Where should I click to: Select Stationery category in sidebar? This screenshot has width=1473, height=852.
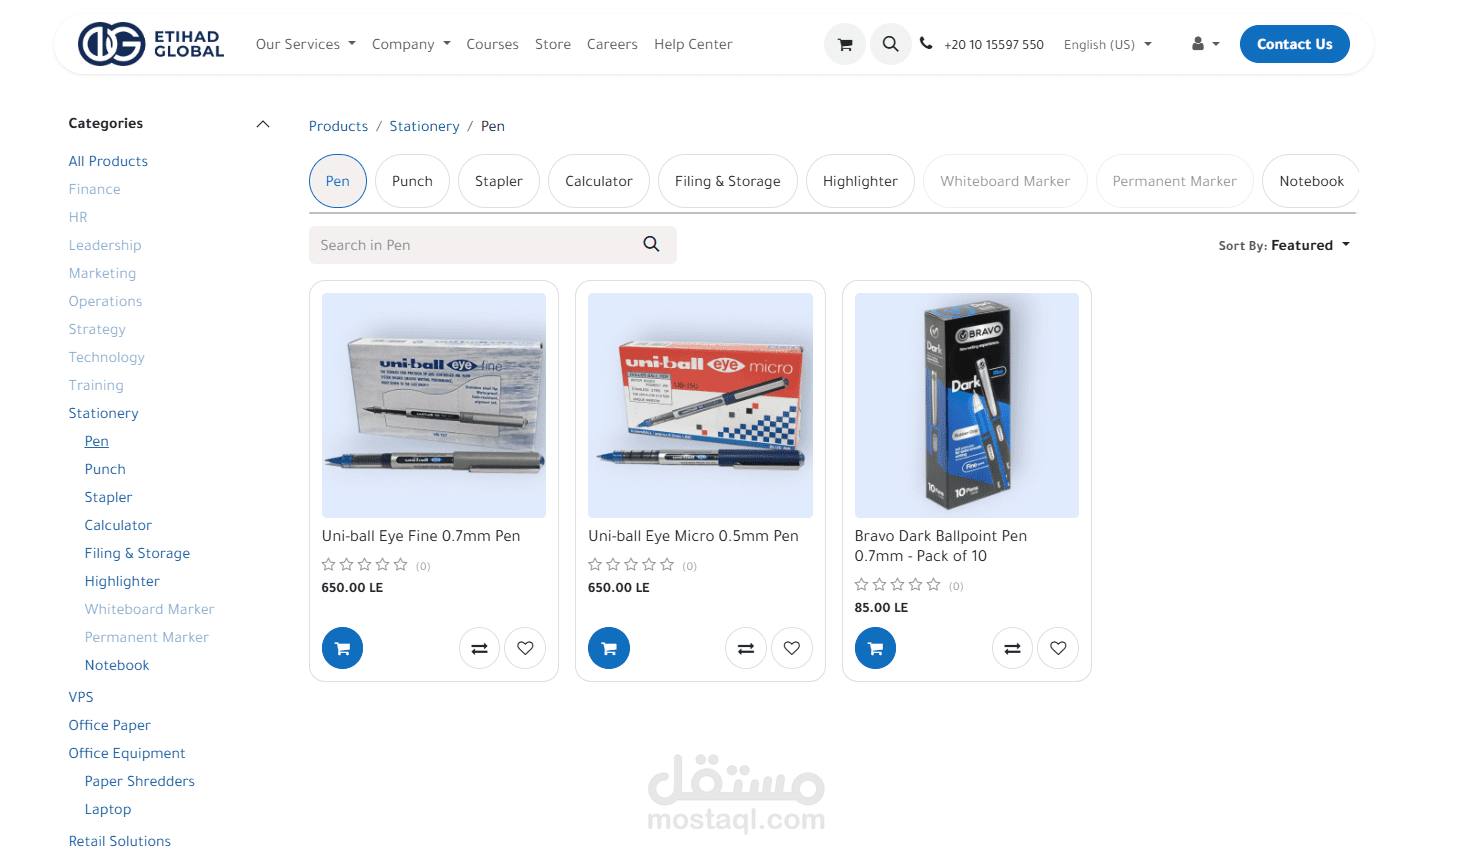point(103,413)
